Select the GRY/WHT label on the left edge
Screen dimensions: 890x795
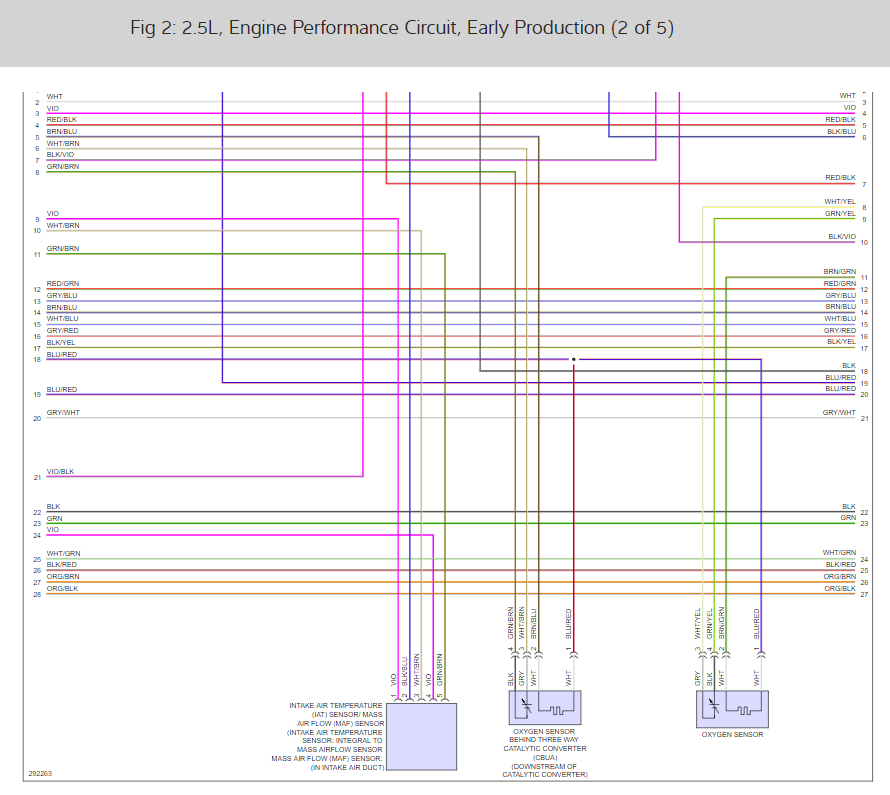coord(63,413)
